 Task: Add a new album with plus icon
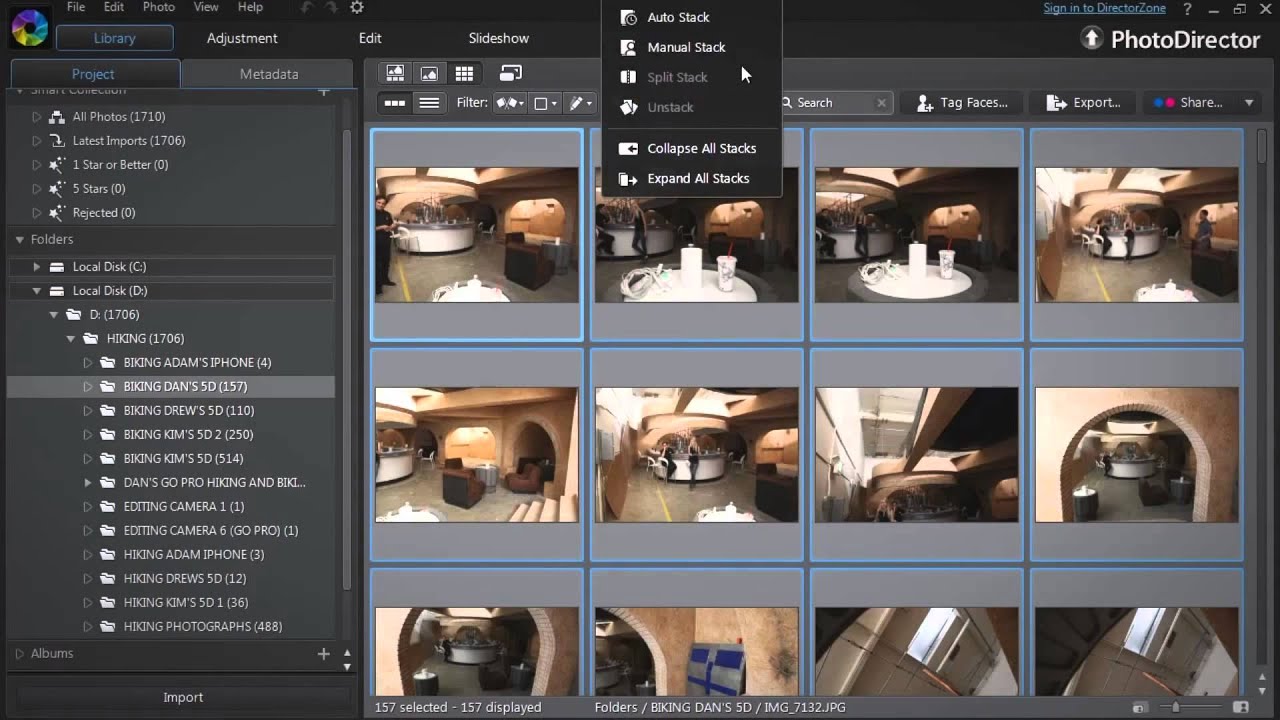323,653
